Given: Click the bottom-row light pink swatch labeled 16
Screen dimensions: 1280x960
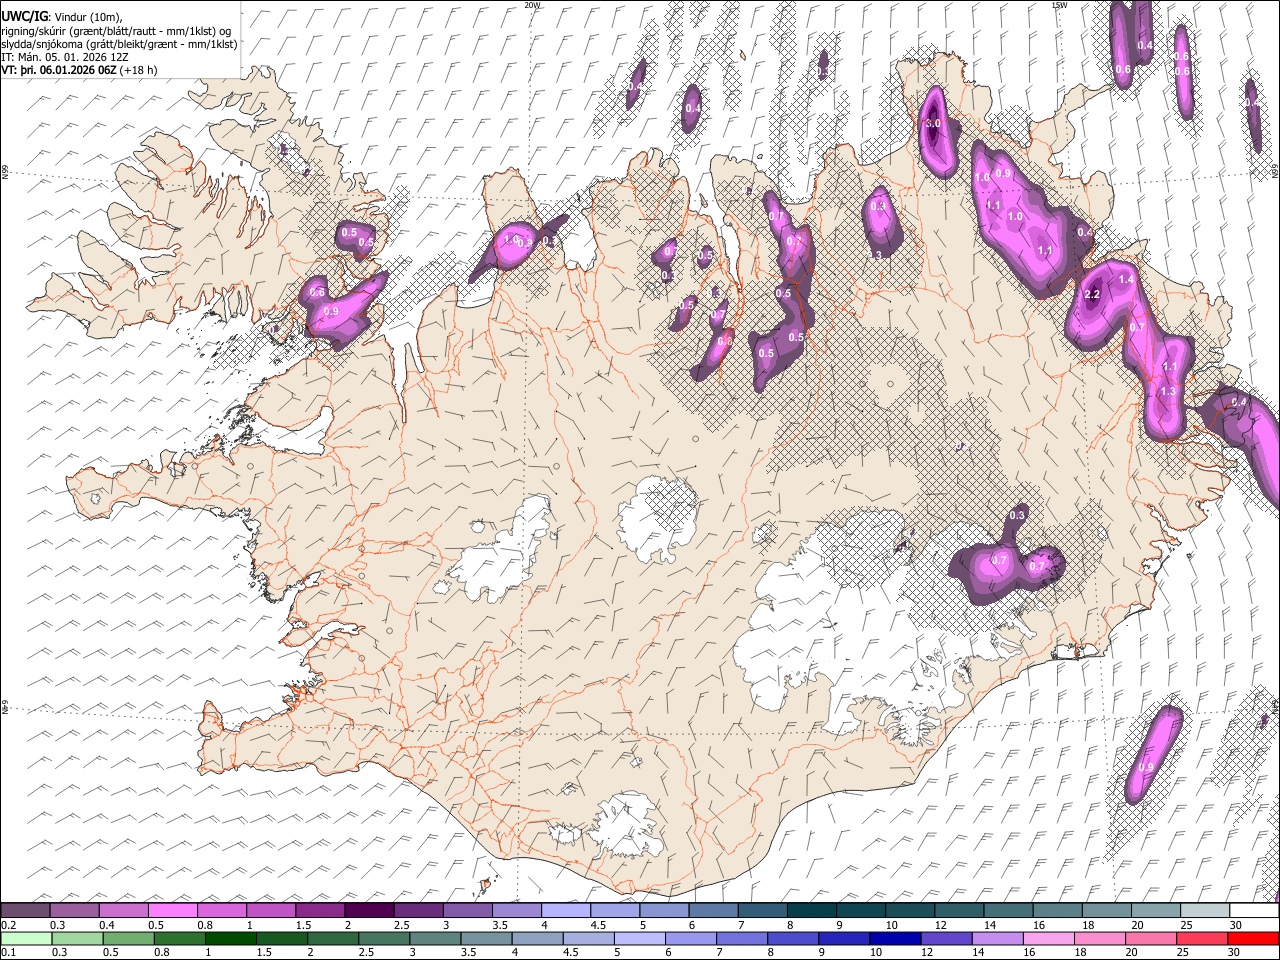Looking at the screenshot, I should (x=1049, y=938).
